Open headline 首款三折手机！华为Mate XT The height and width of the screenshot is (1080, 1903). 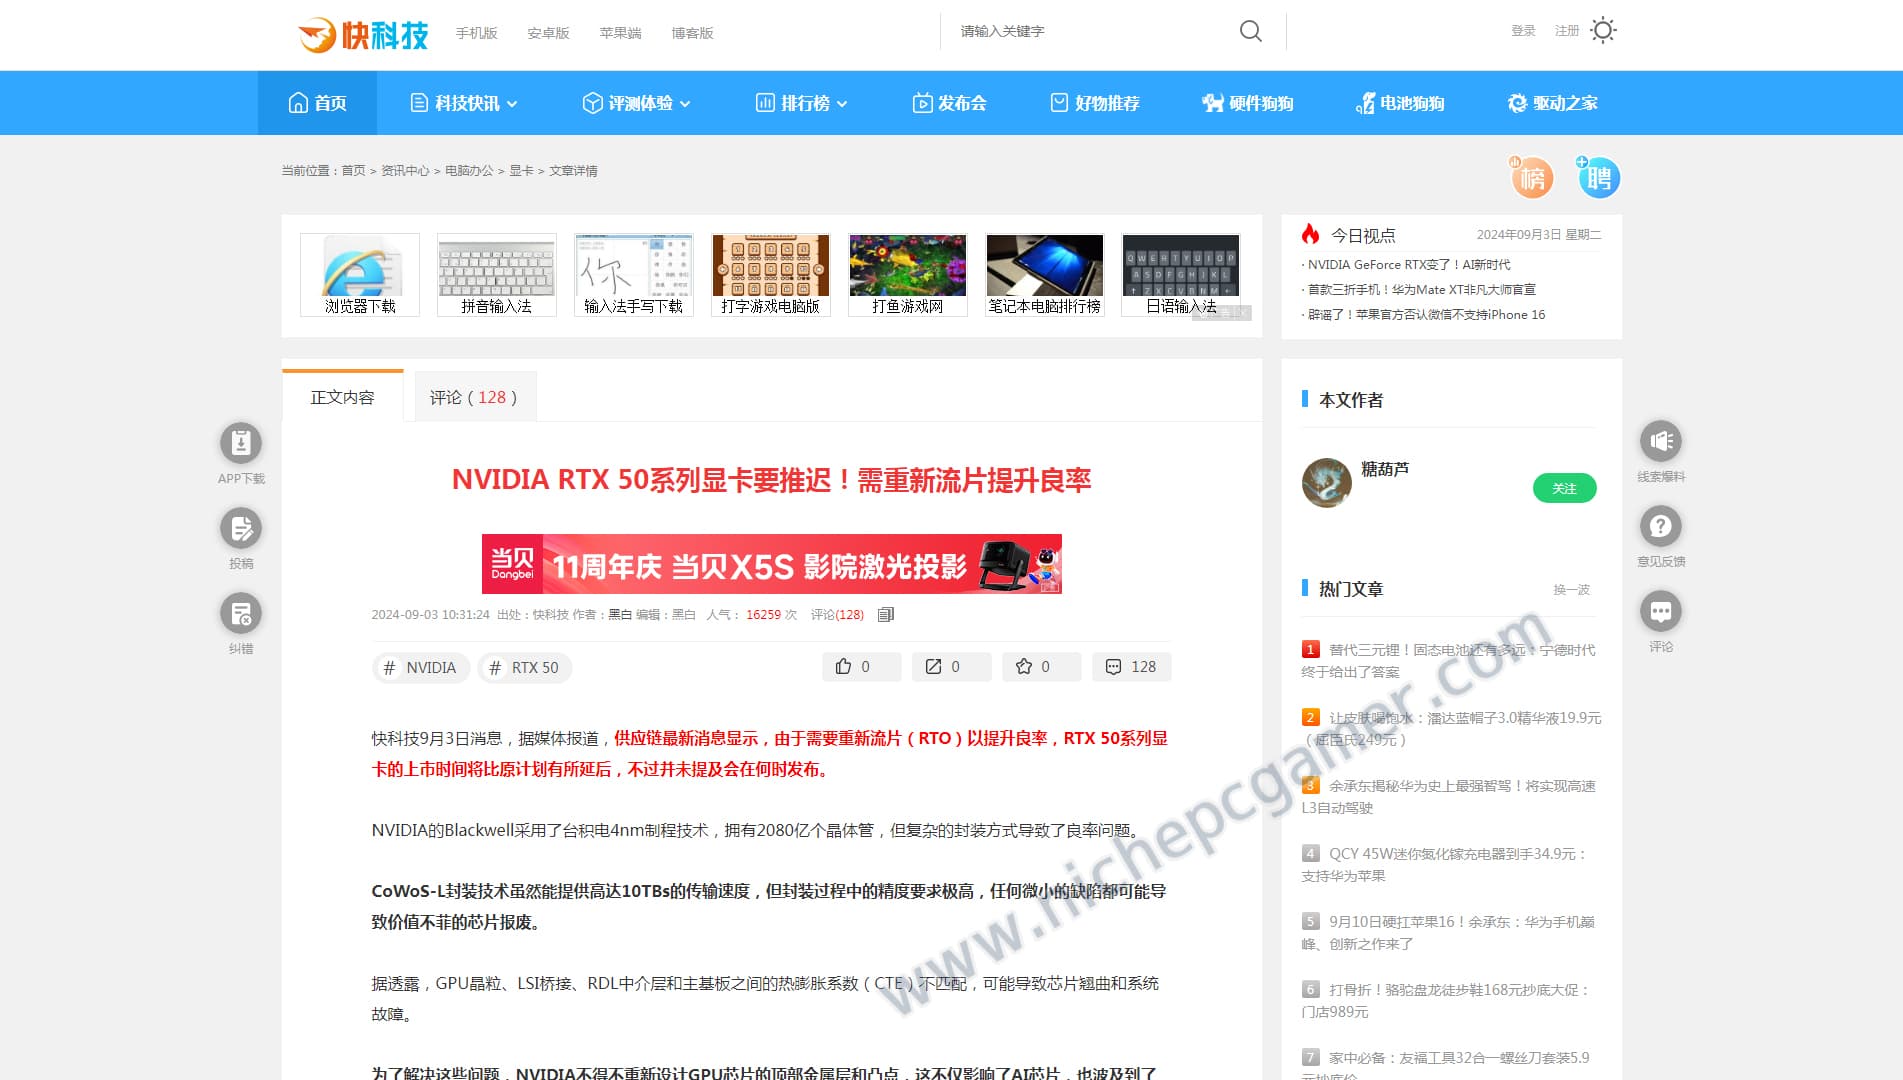click(1420, 290)
